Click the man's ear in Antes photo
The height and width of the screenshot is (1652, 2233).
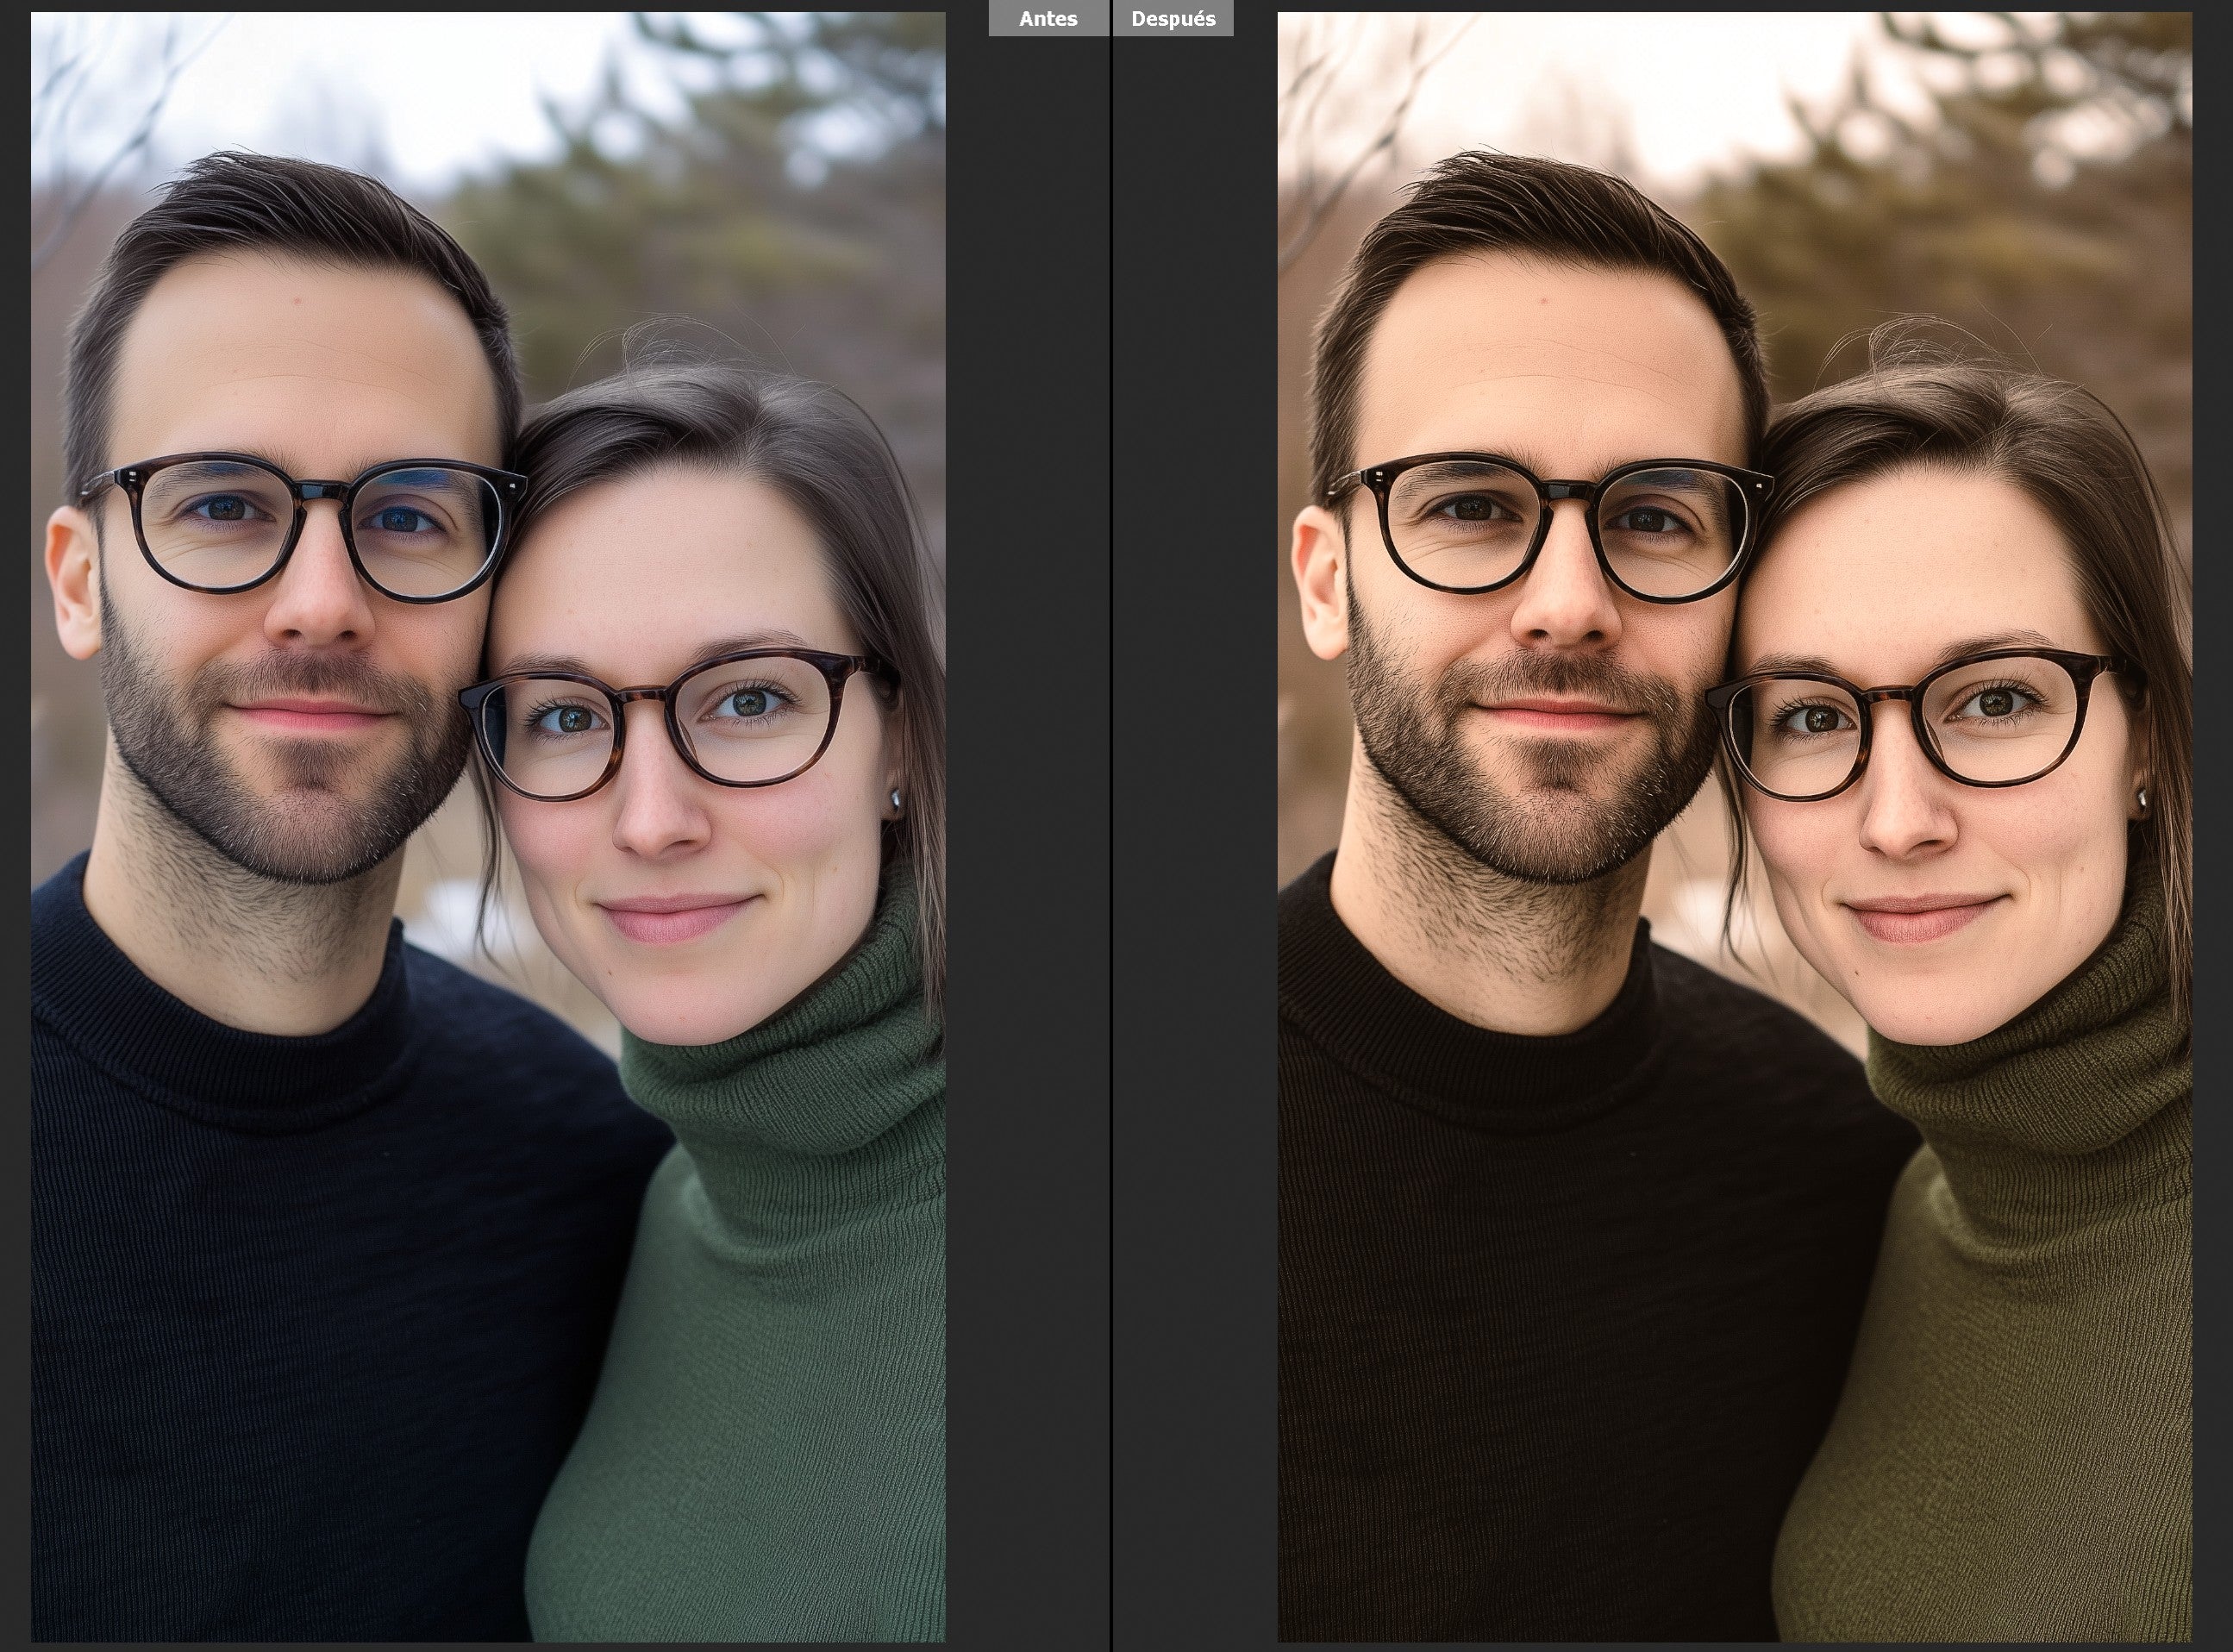tap(72, 585)
